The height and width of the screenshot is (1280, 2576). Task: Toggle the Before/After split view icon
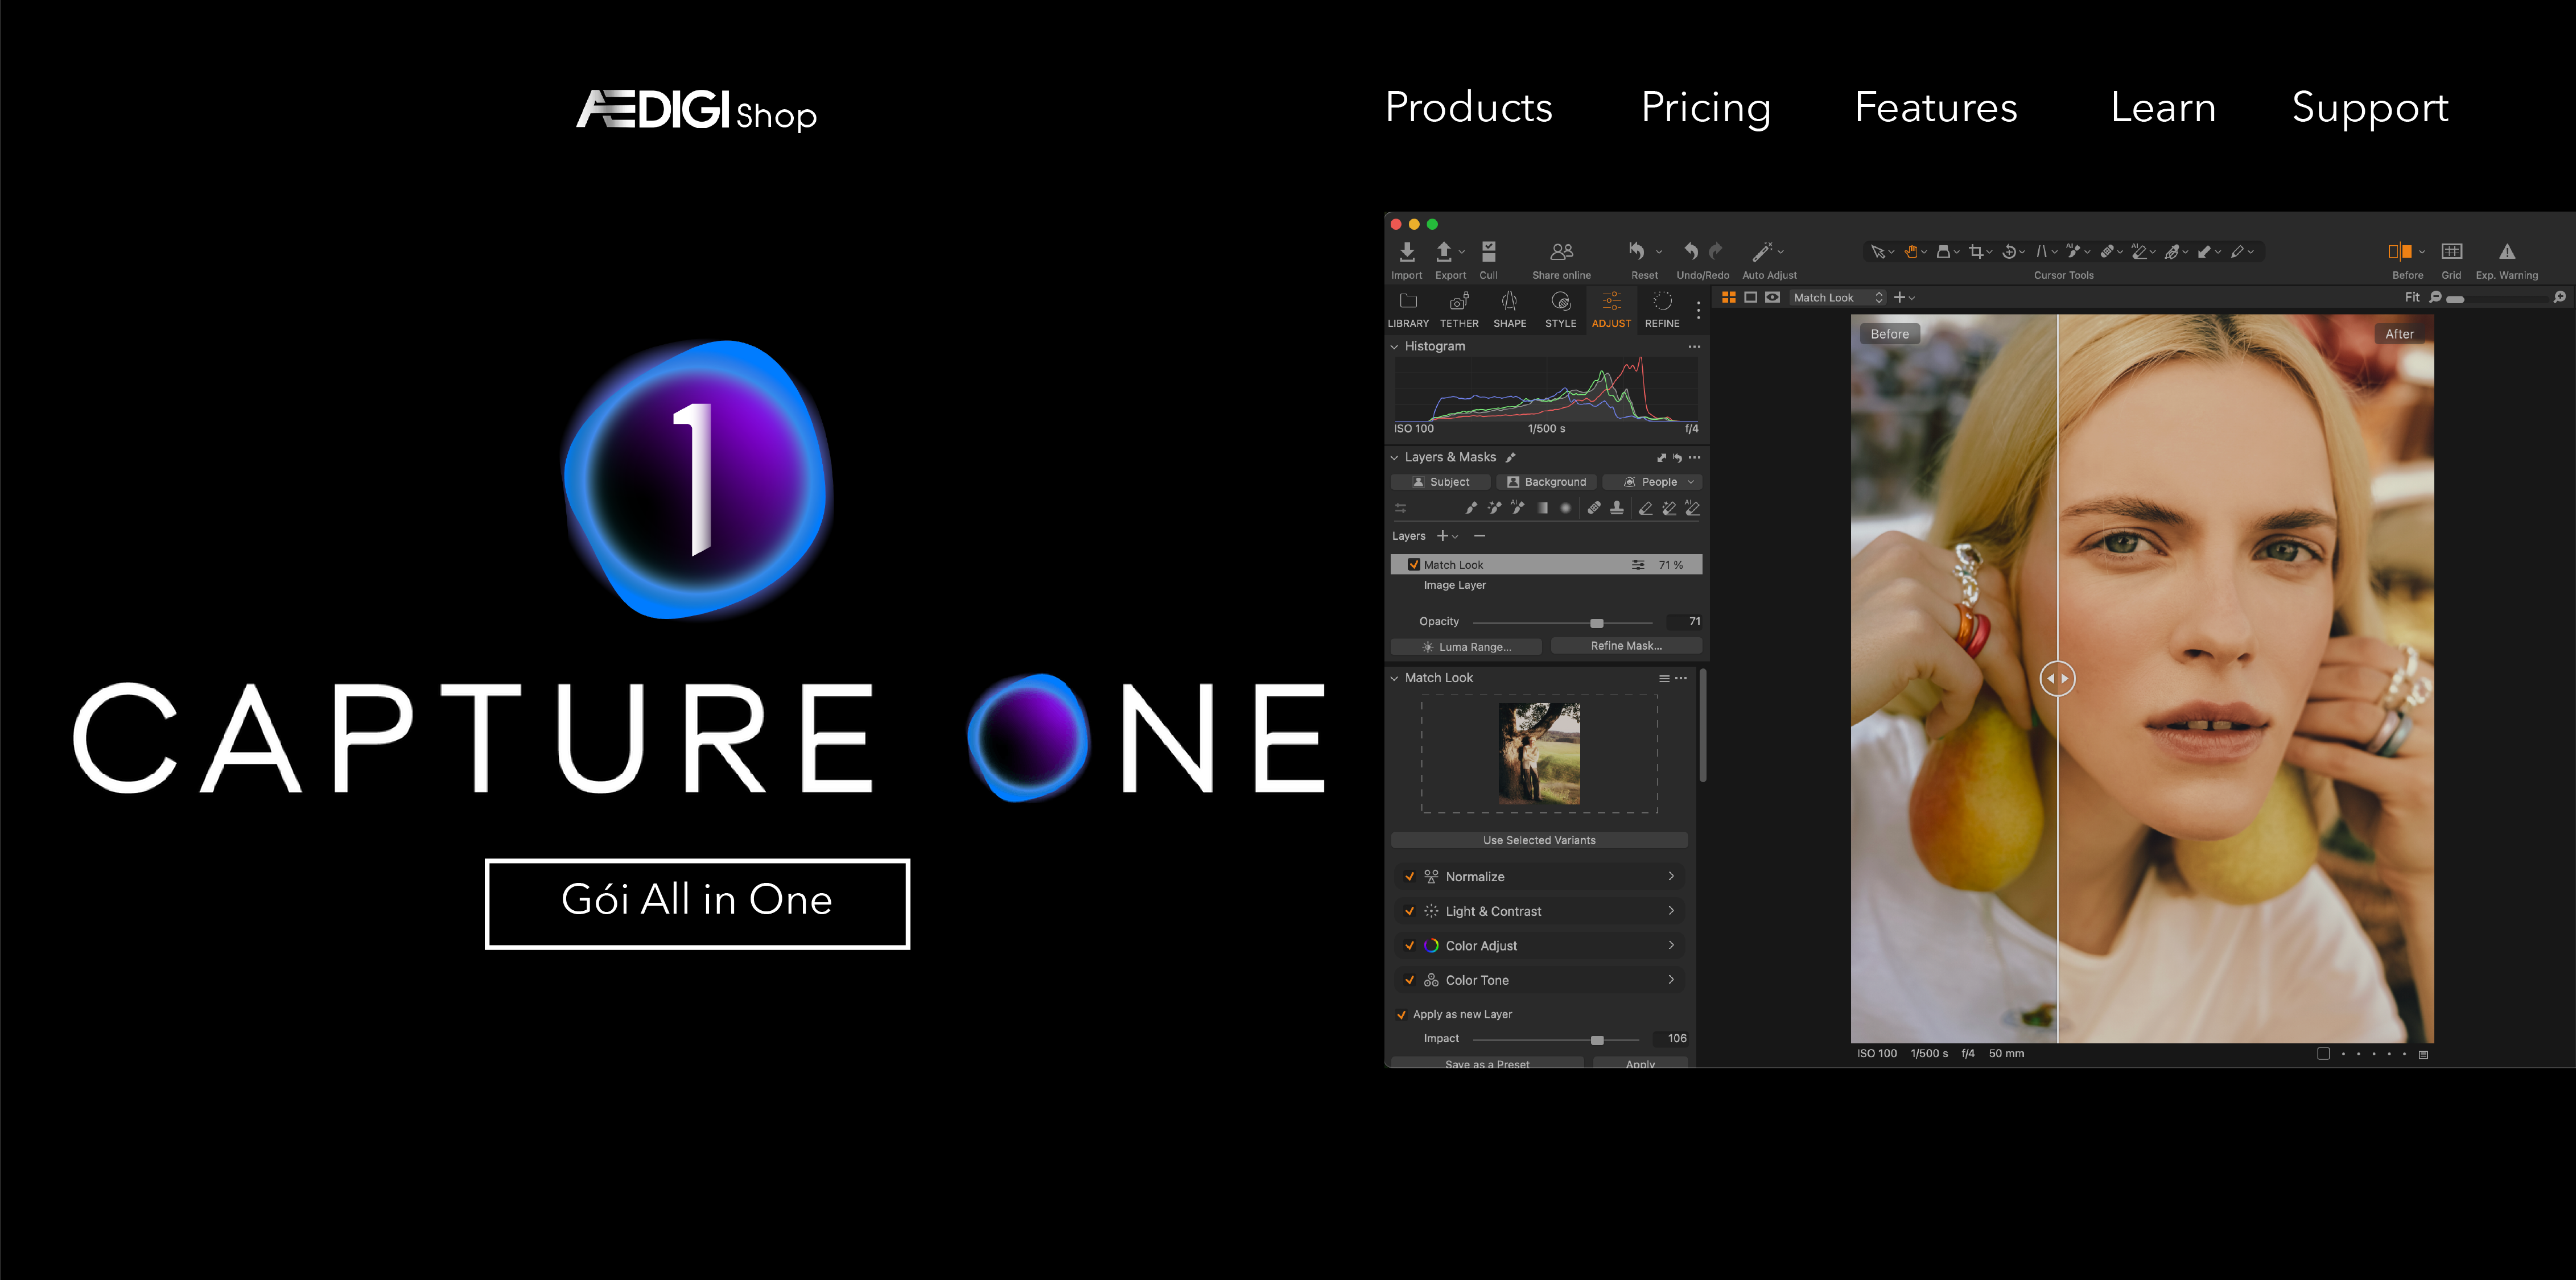click(2399, 251)
